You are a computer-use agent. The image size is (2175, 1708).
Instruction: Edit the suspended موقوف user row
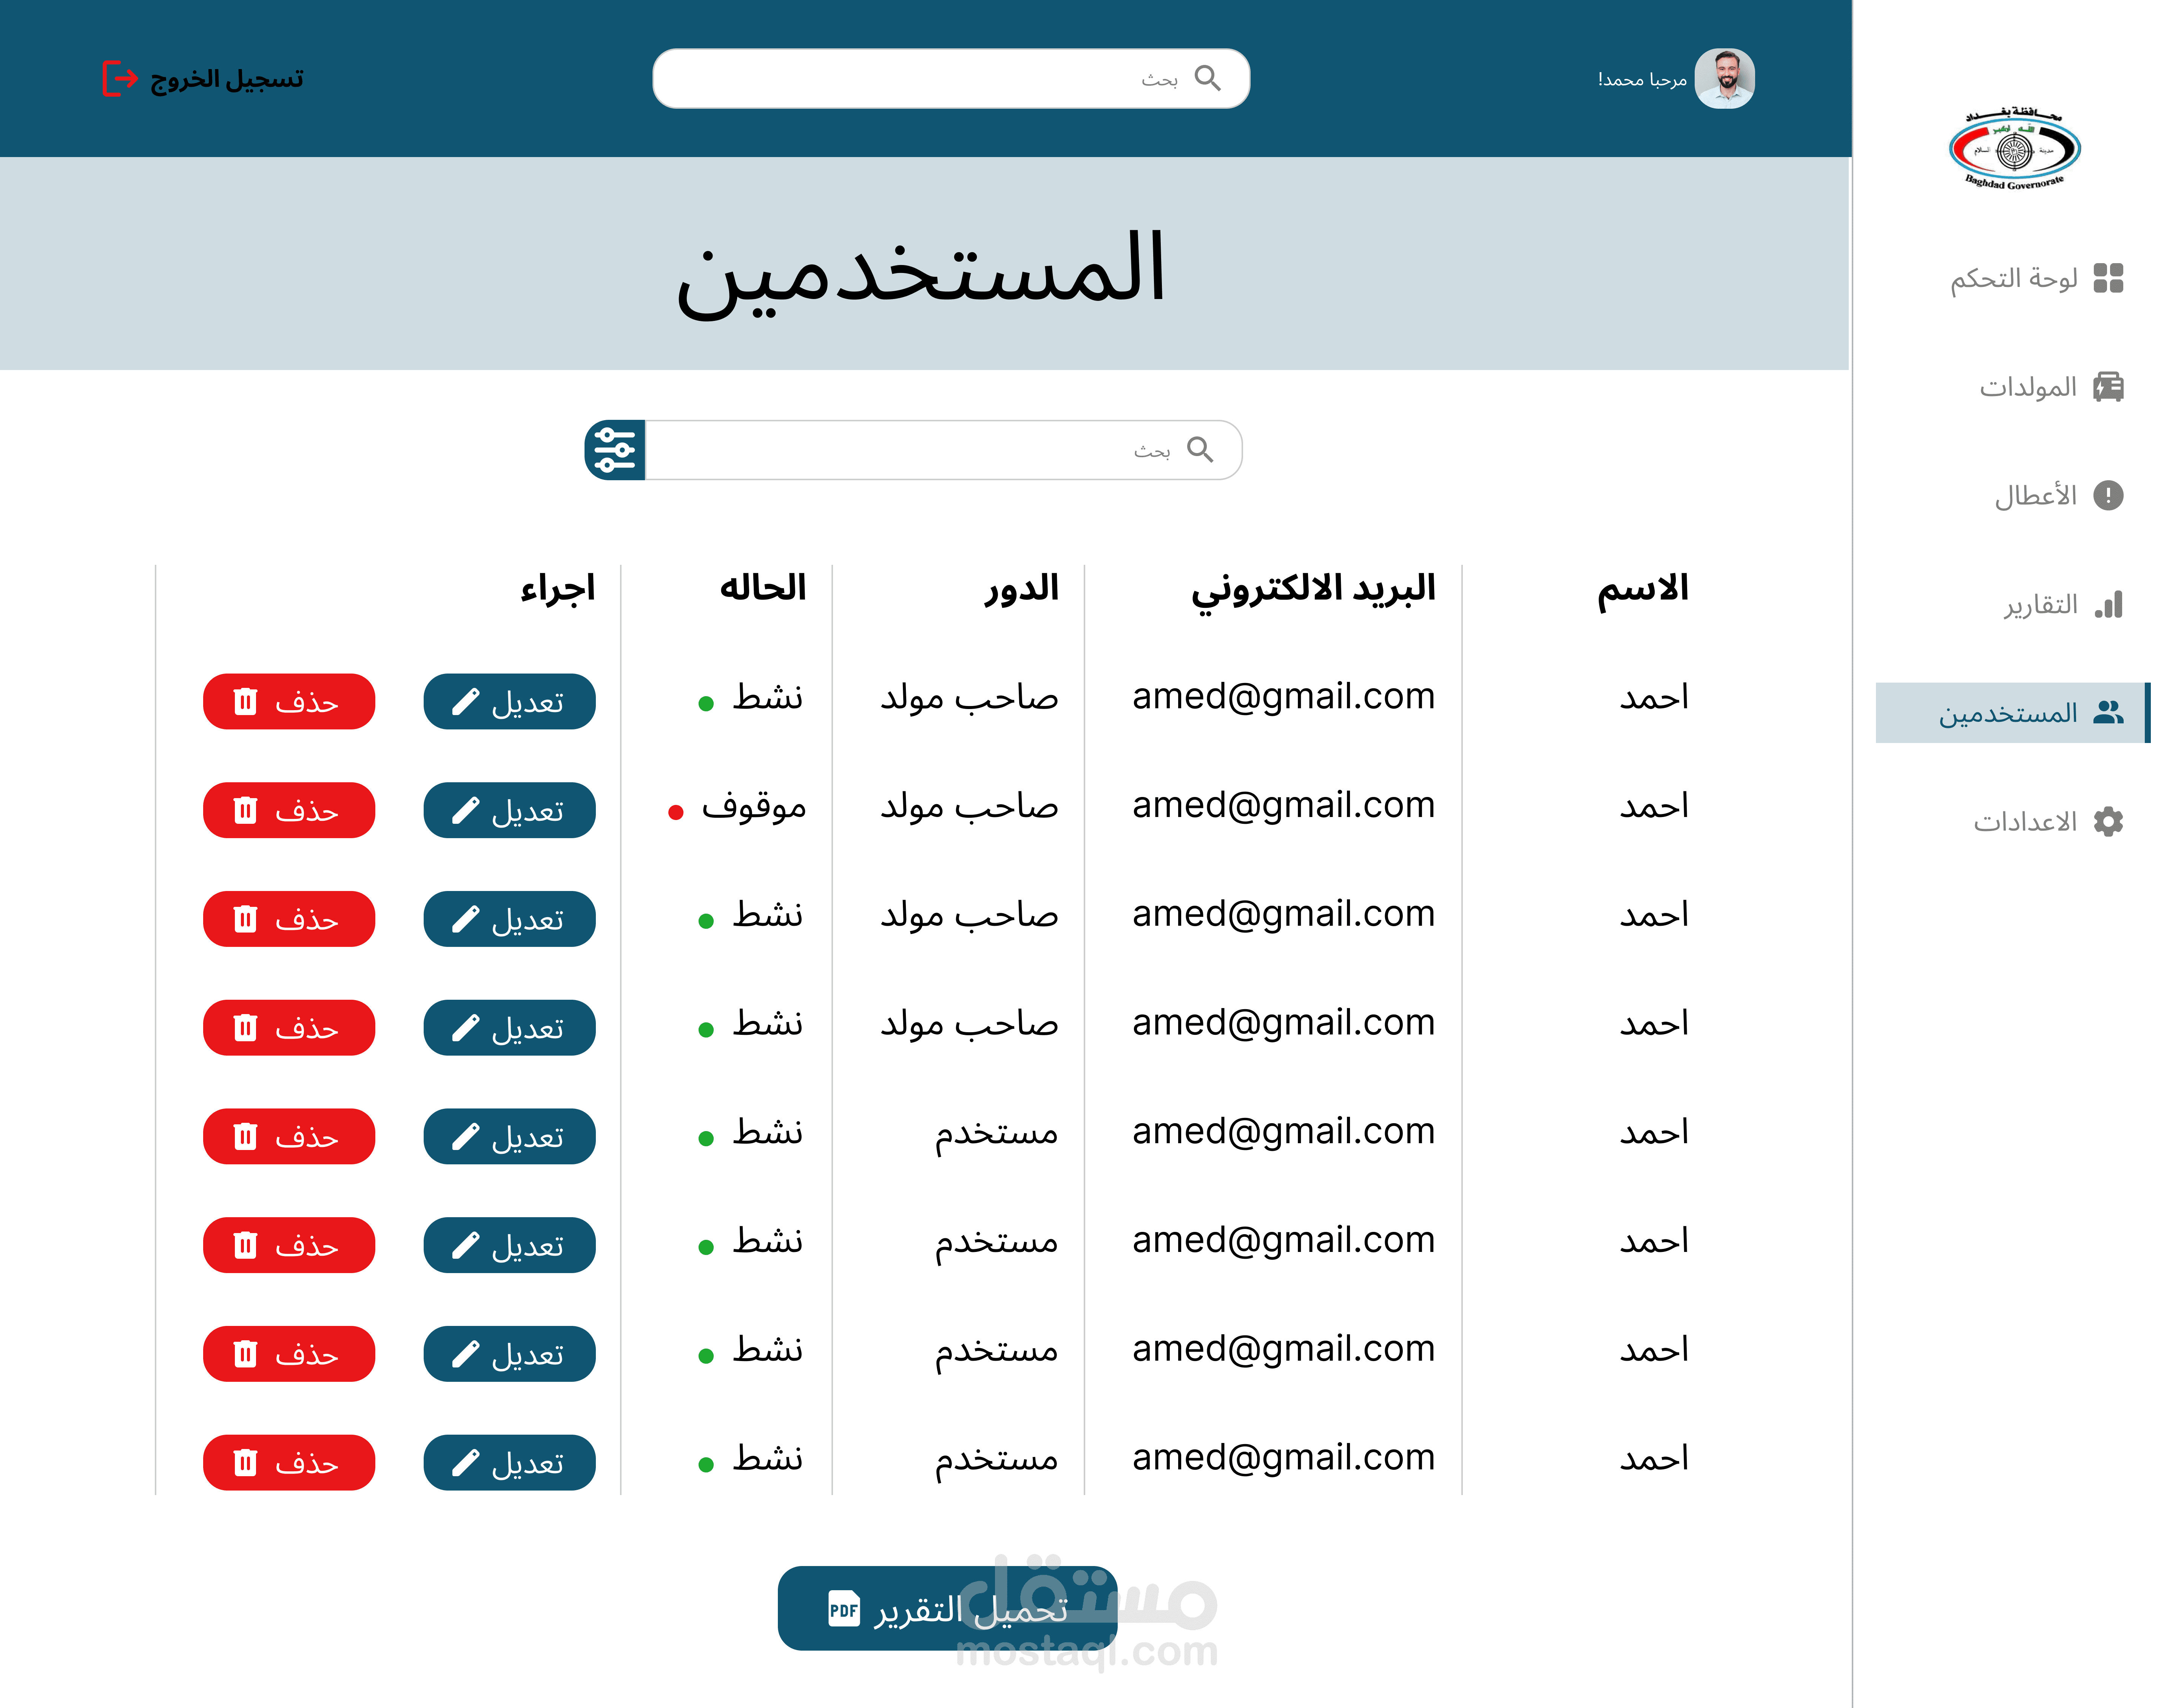point(509,810)
